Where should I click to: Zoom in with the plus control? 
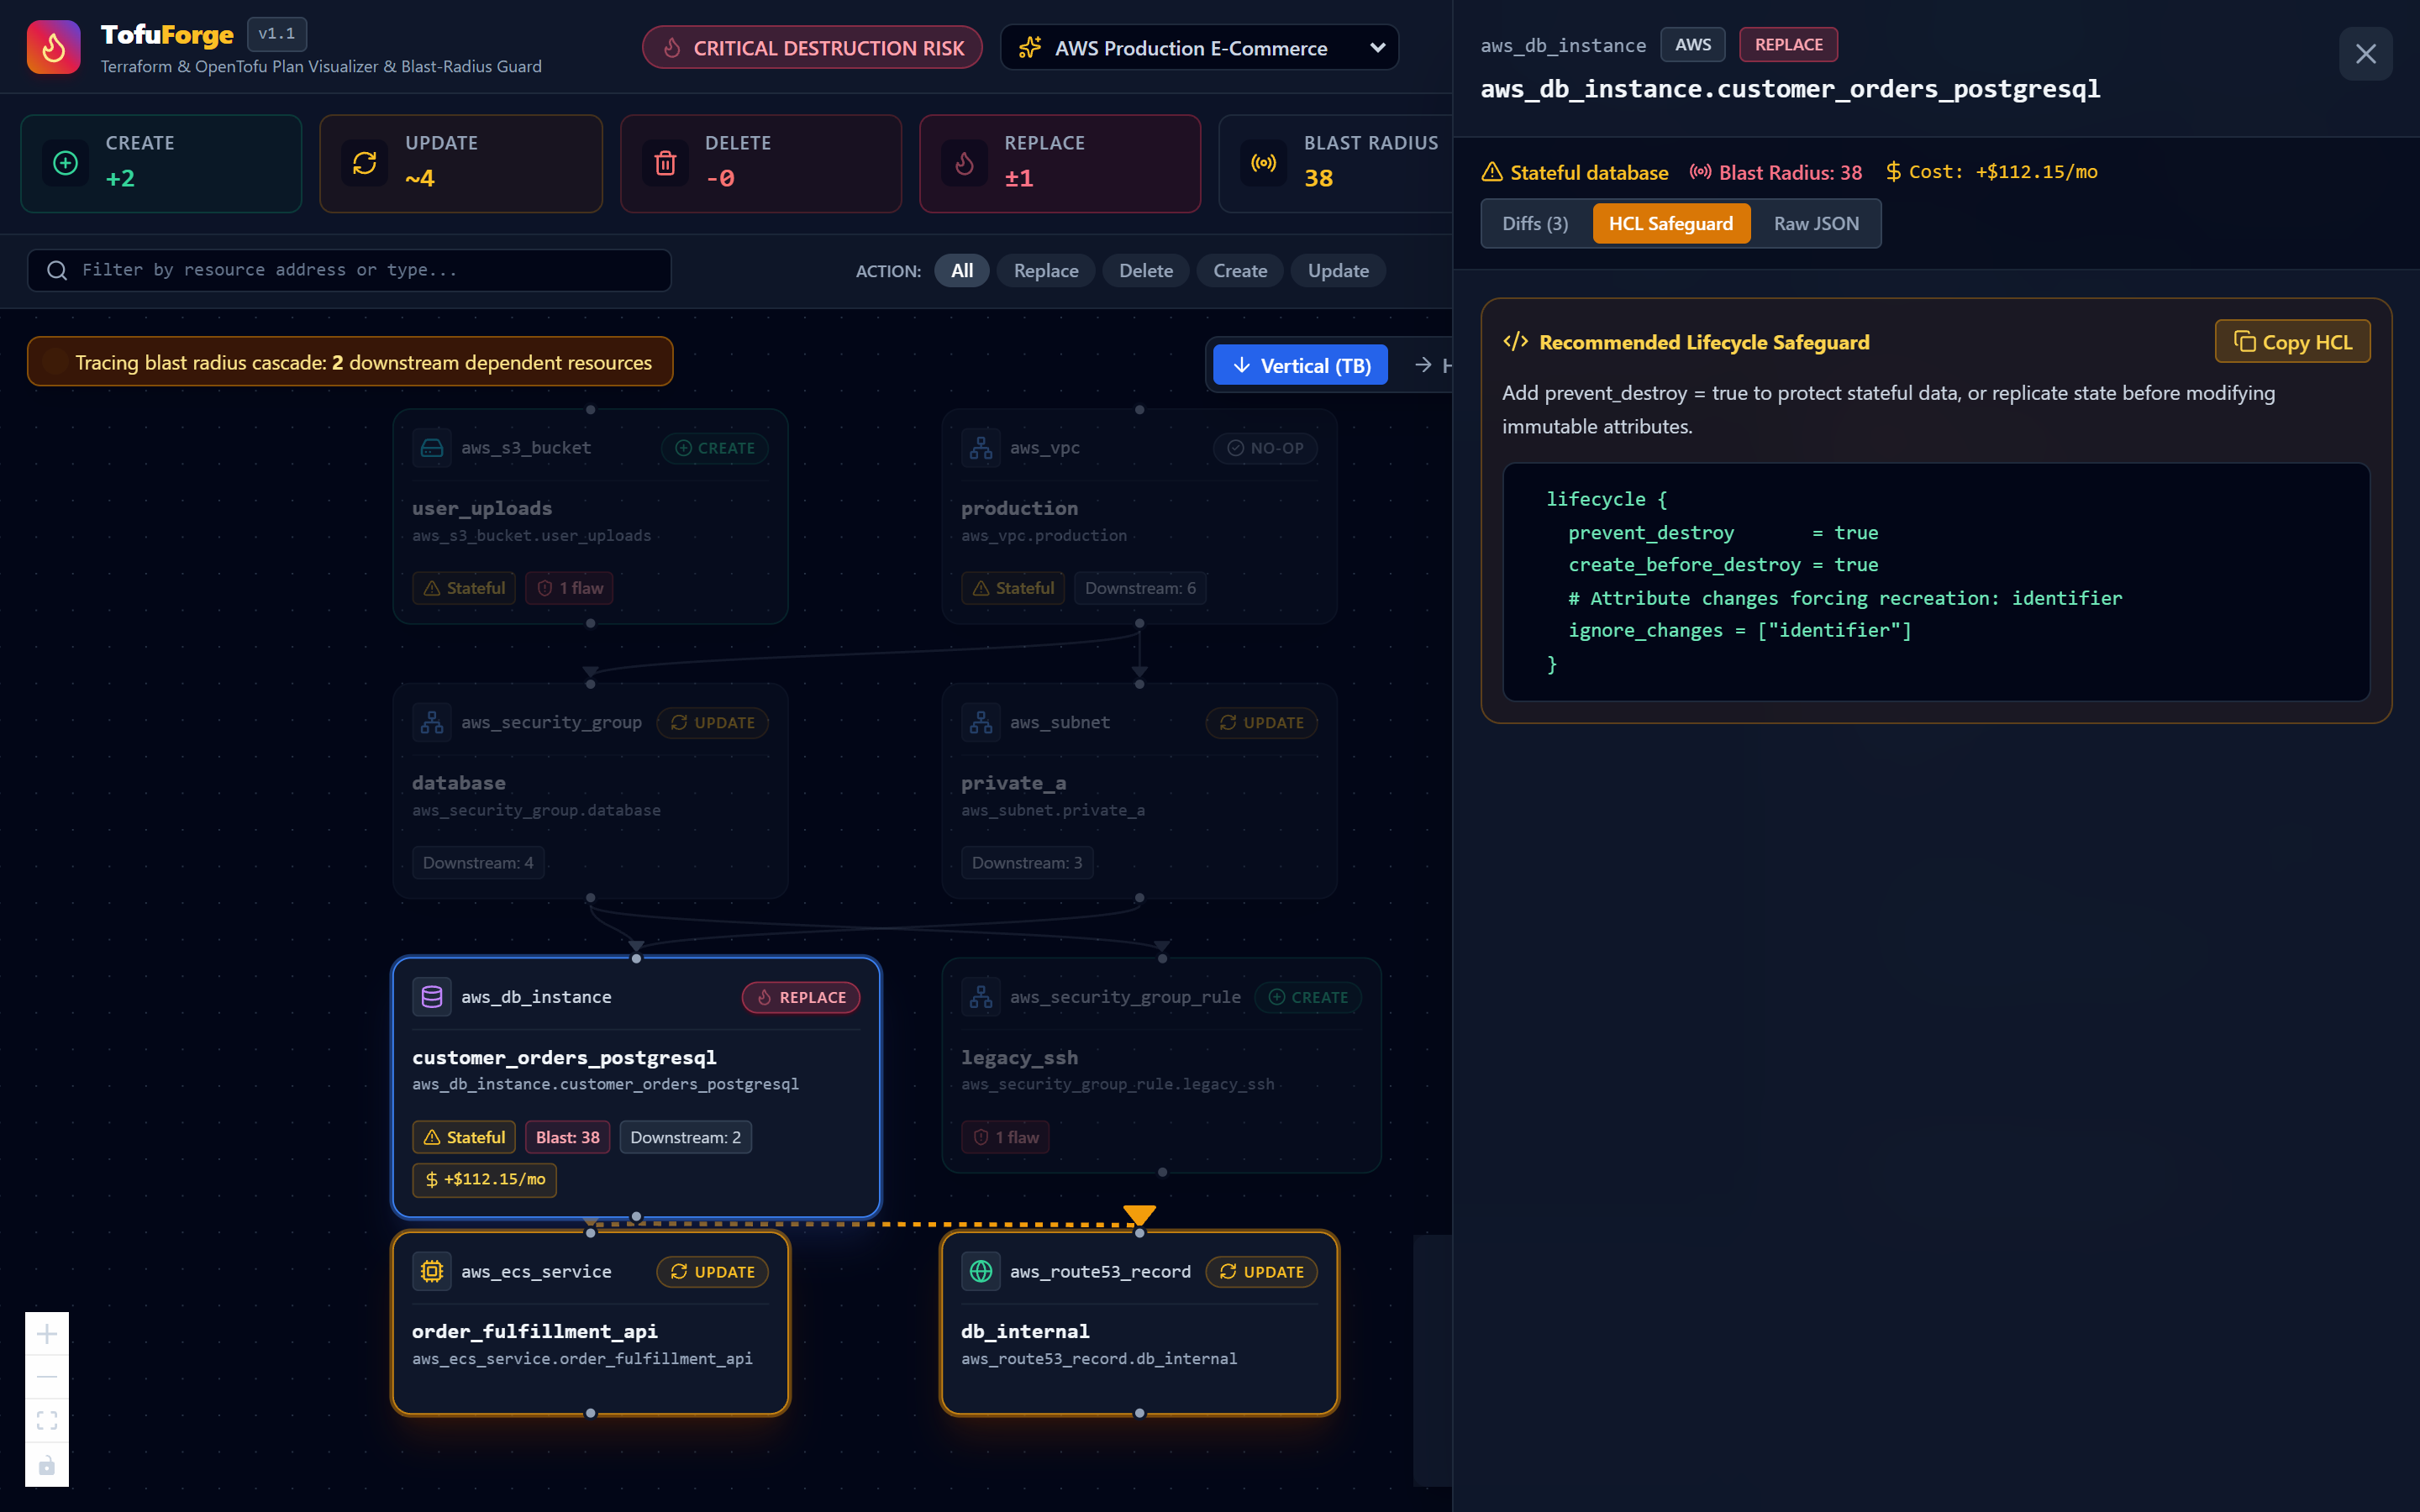[x=47, y=1334]
